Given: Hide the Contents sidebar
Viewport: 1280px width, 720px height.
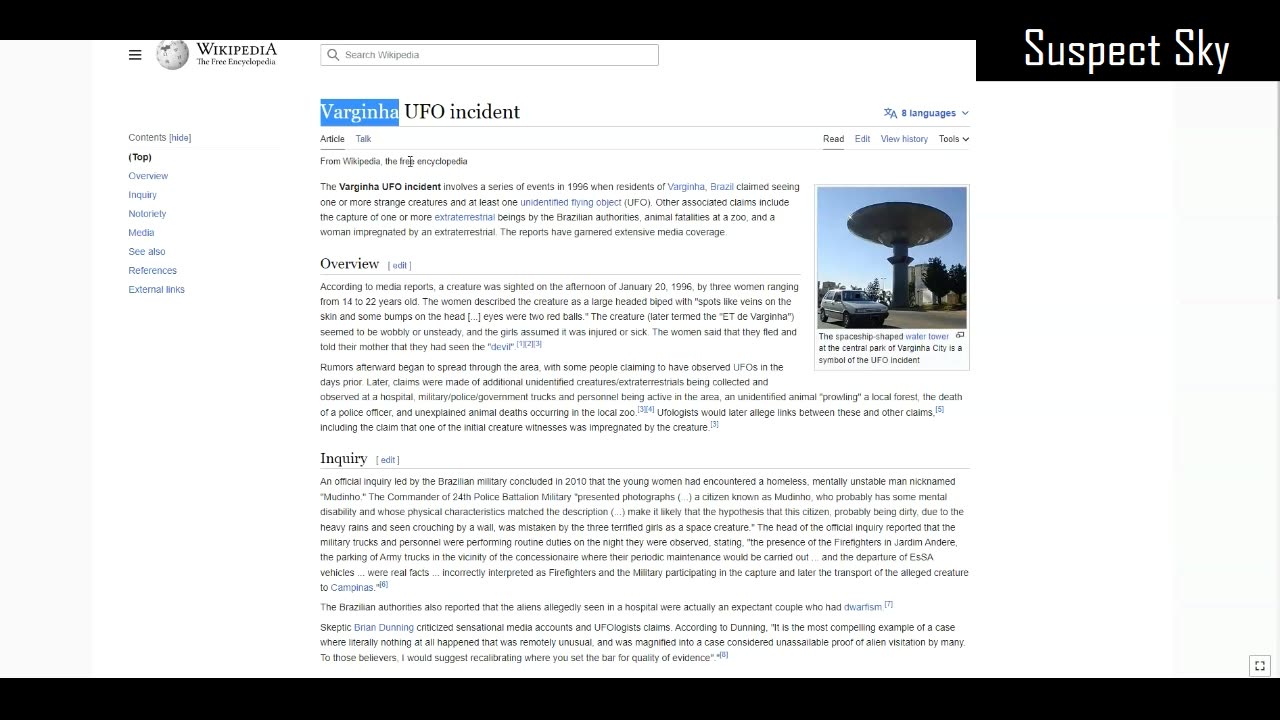Looking at the screenshot, I should tap(180, 138).
